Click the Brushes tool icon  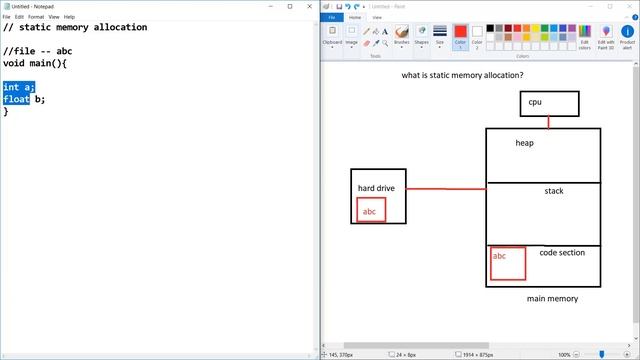[x=402, y=32]
